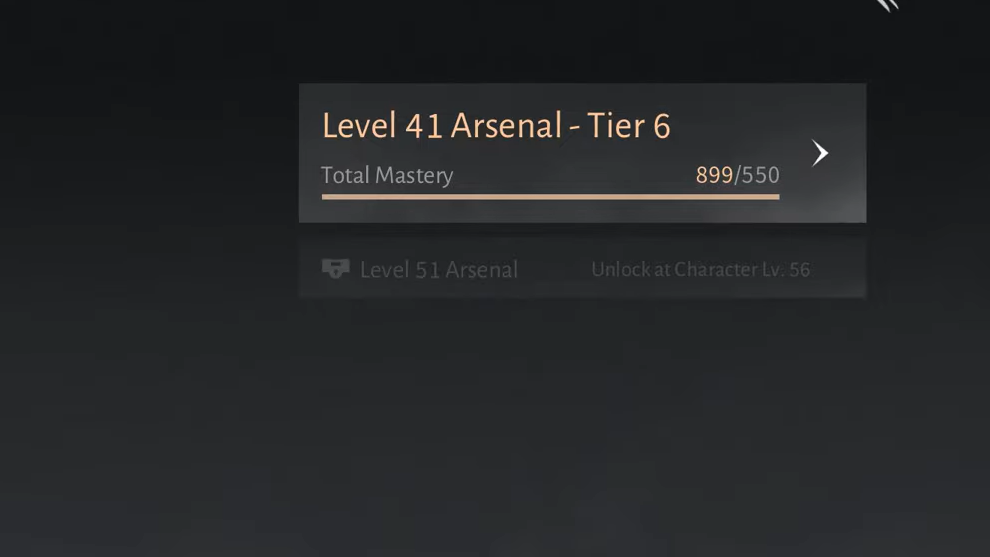This screenshot has height=557, width=990.
Task: Click the Total Mastery label
Action: click(387, 175)
